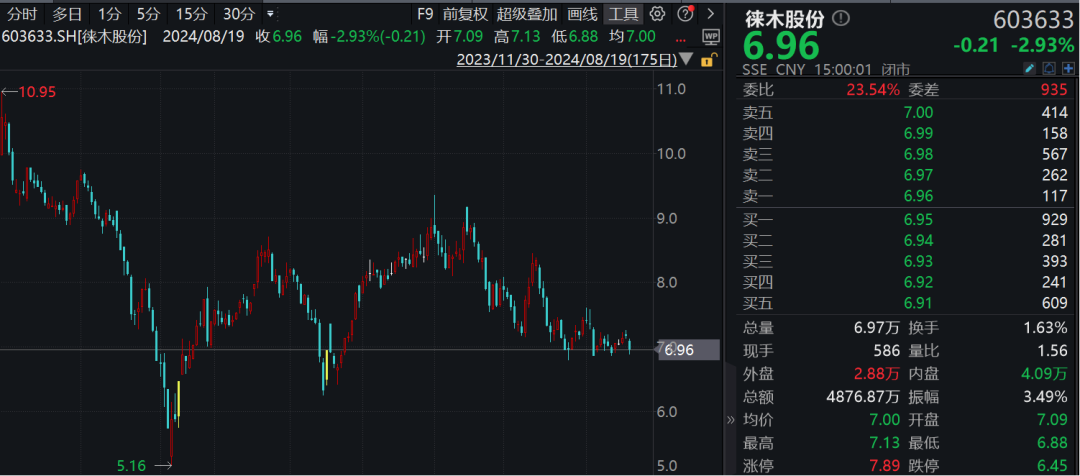Click 卖四 ask price 6.99
The image size is (1080, 476).
920,133
